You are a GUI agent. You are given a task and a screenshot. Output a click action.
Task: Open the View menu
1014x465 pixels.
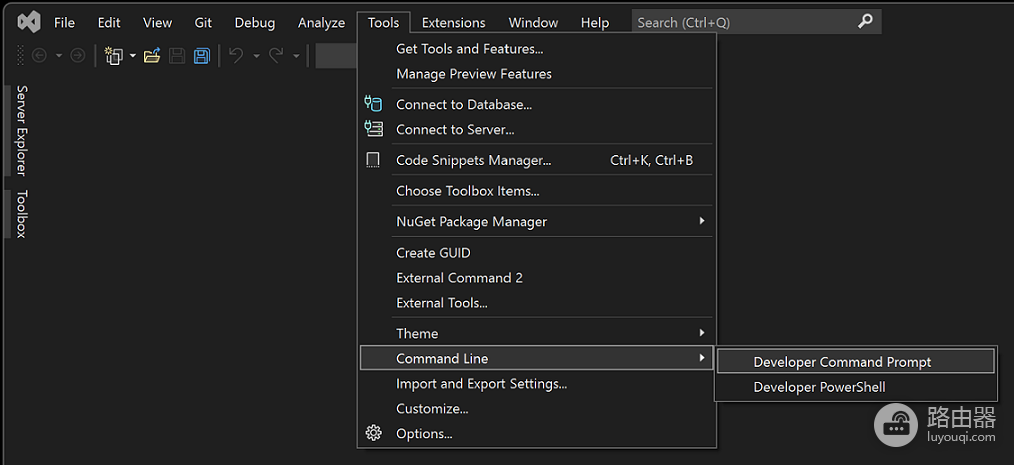[157, 23]
